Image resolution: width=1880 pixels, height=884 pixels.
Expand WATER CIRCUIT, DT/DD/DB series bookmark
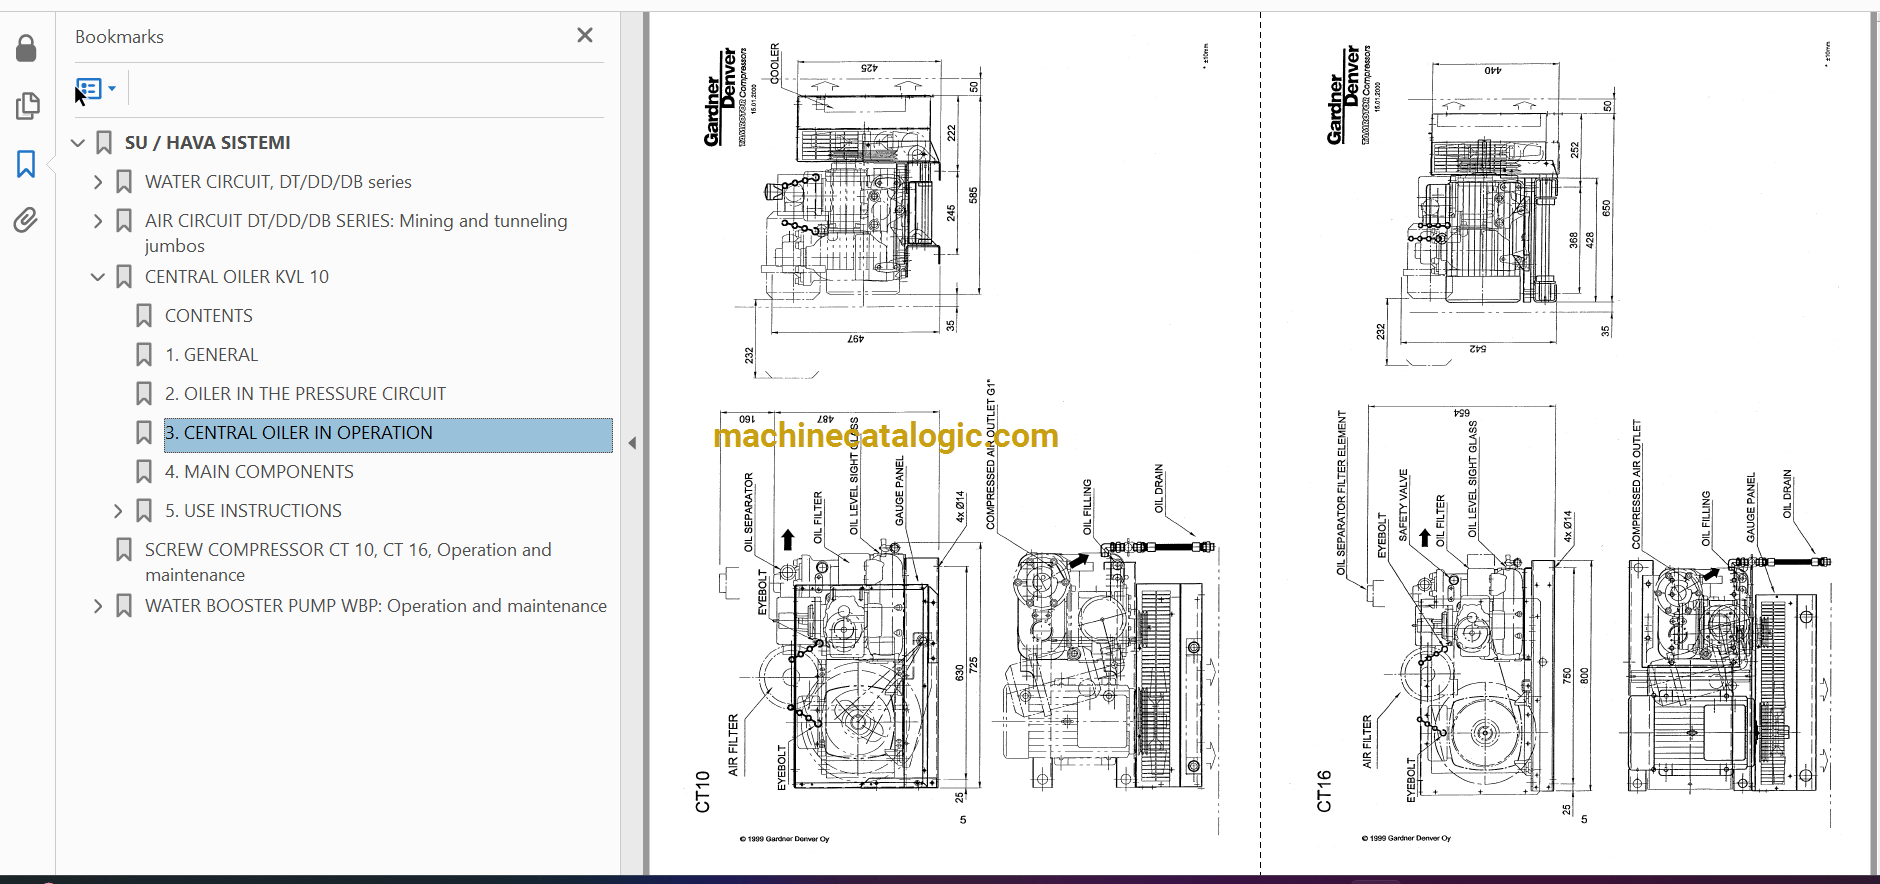click(98, 182)
